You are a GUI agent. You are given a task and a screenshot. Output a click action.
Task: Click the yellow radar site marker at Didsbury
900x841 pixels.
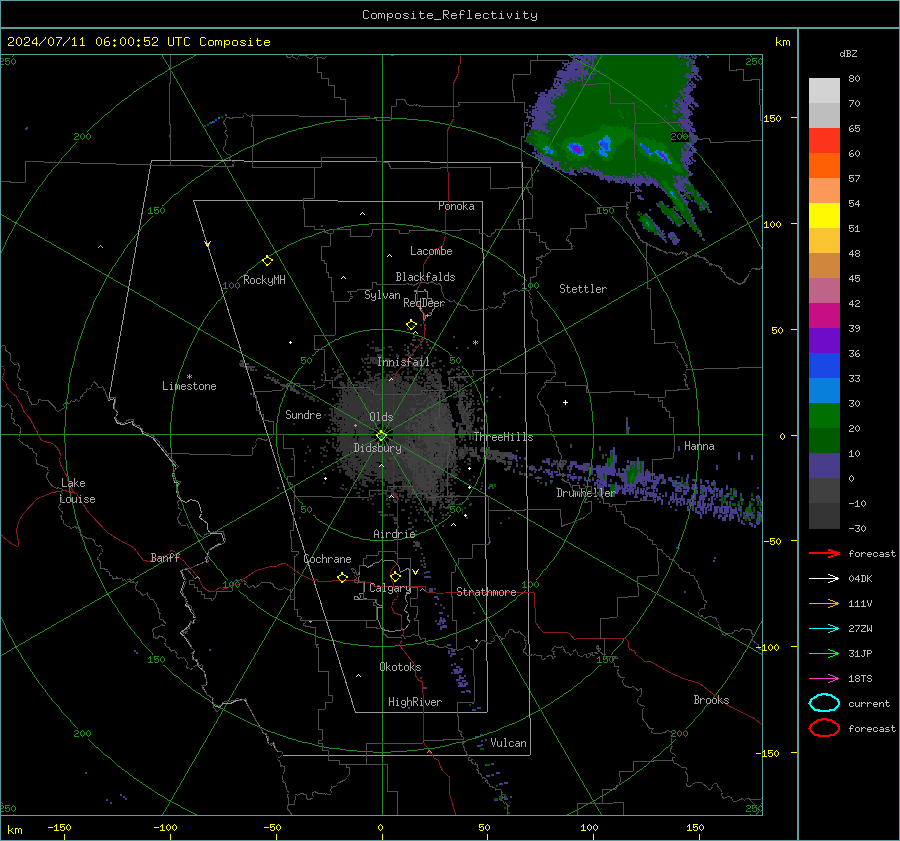(x=382, y=436)
